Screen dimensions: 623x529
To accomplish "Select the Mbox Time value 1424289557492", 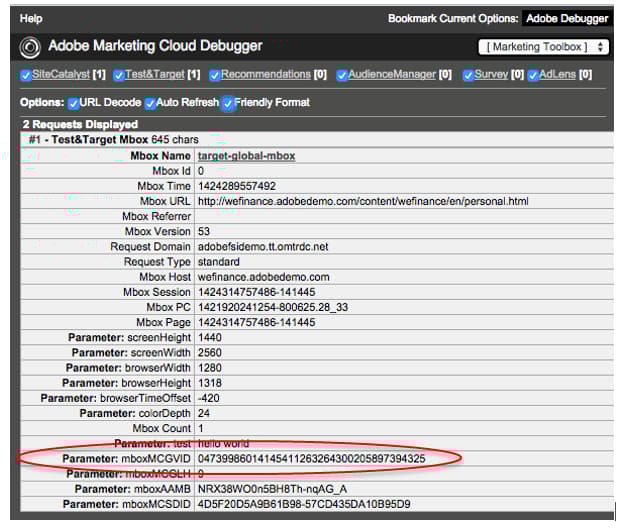I will pyautogui.click(x=237, y=186).
